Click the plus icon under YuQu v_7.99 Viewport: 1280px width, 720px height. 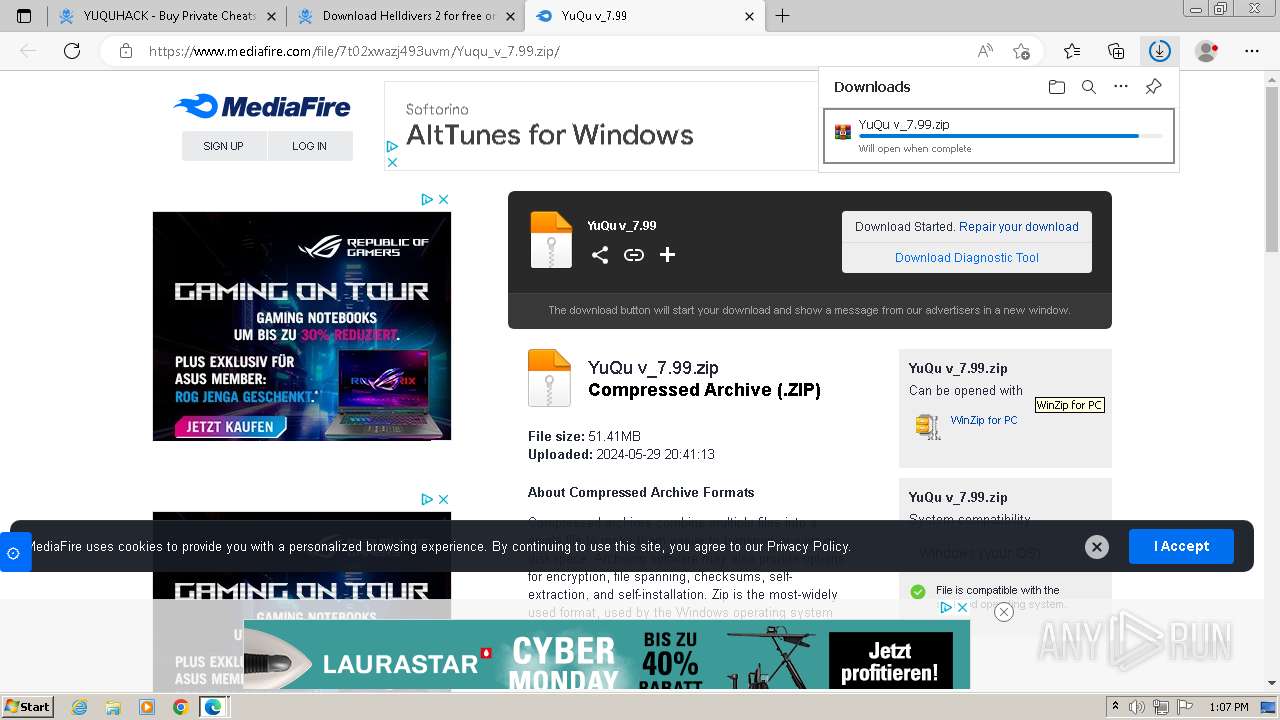click(x=668, y=255)
